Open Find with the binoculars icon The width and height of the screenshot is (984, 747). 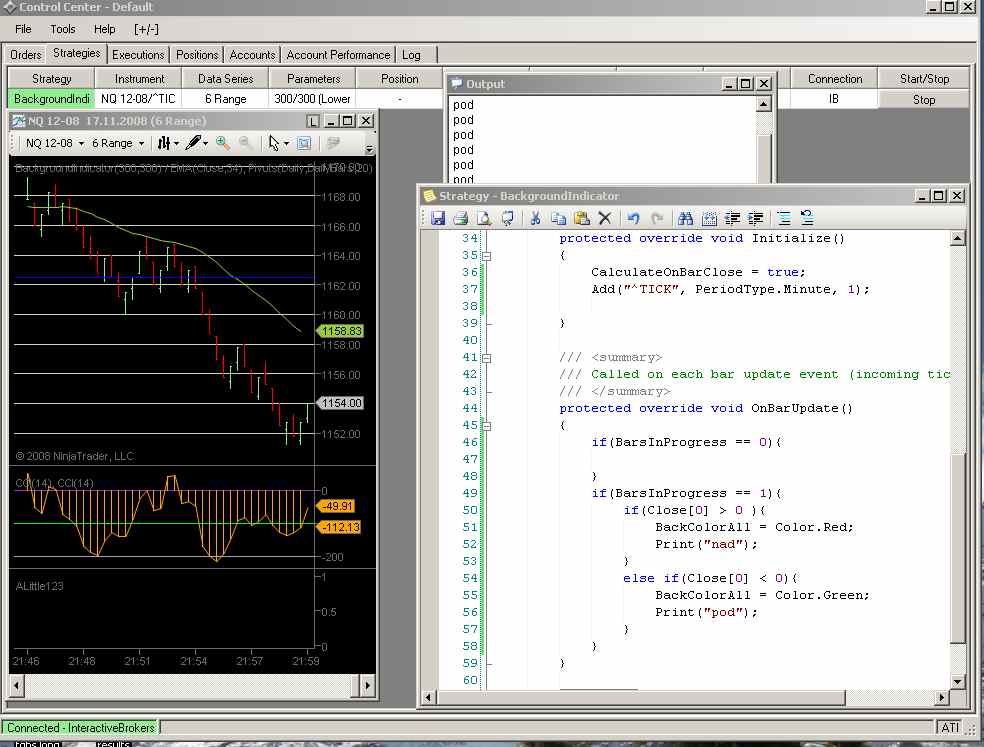point(685,218)
